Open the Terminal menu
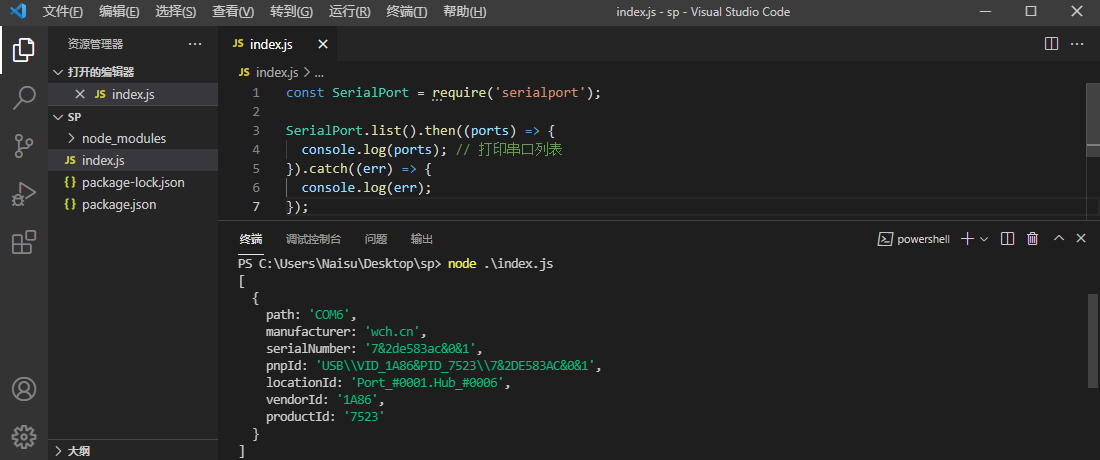 pos(407,12)
